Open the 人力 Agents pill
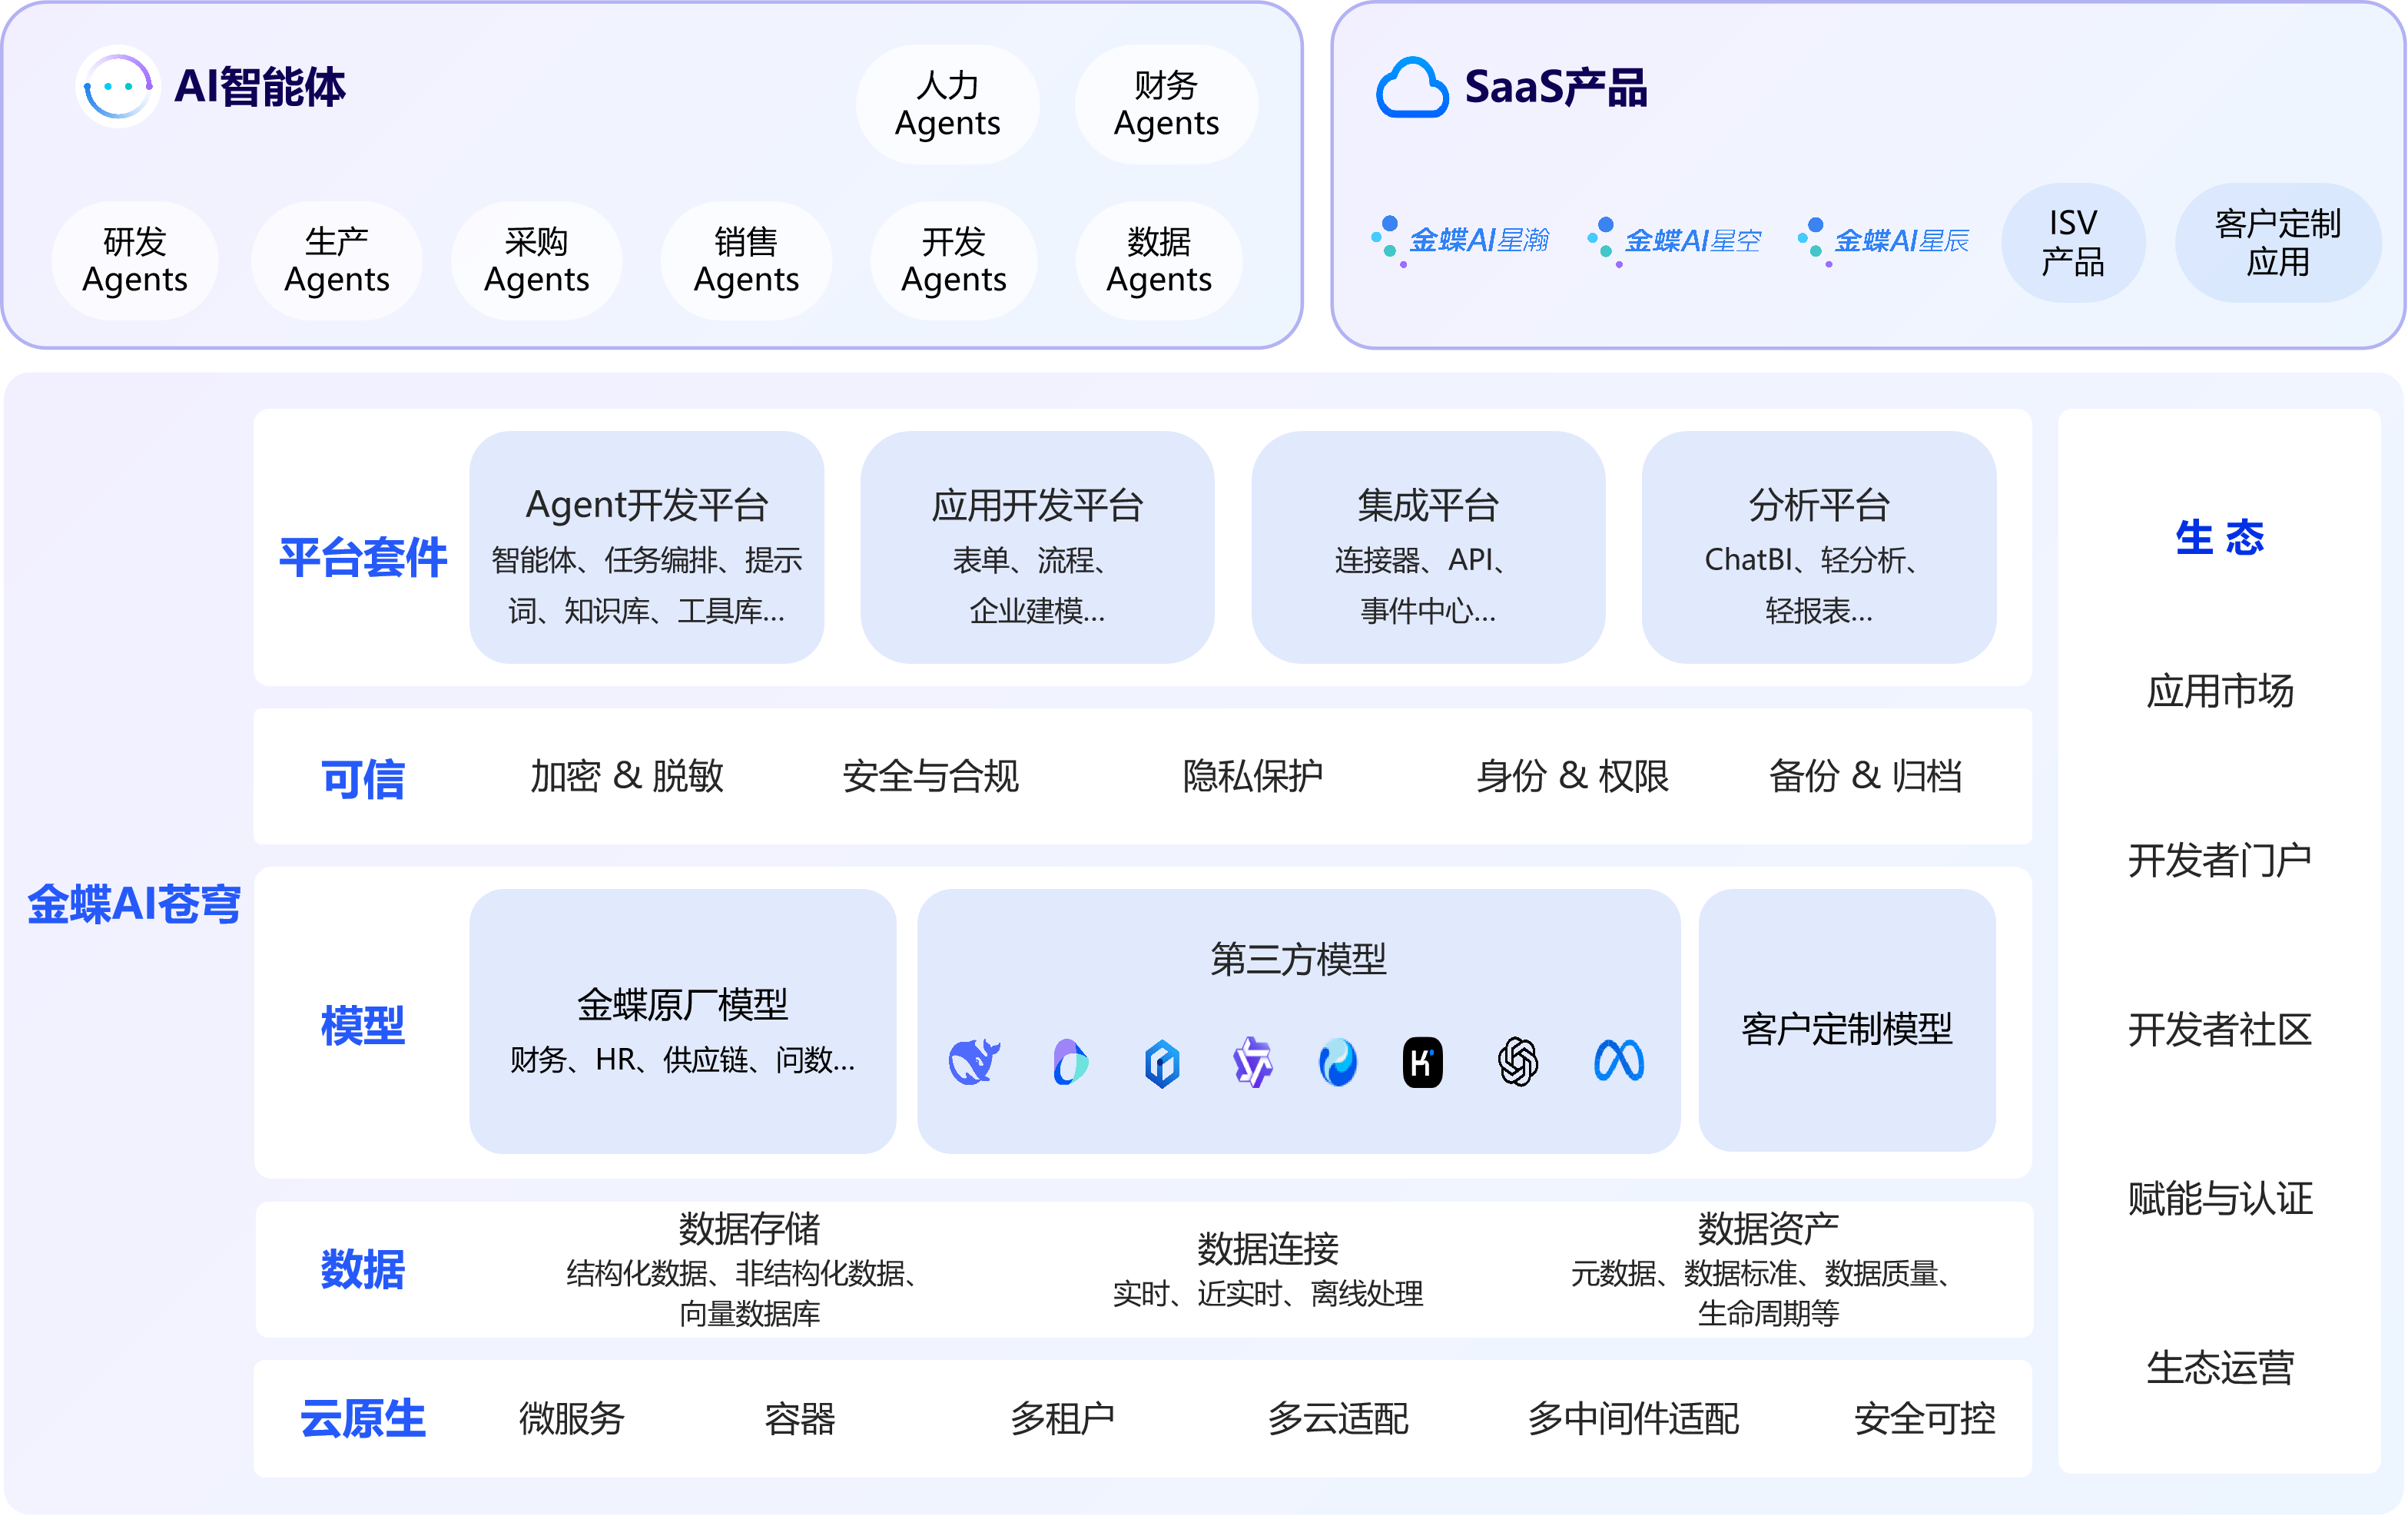This screenshot has width=2408, height=1519. (x=947, y=104)
